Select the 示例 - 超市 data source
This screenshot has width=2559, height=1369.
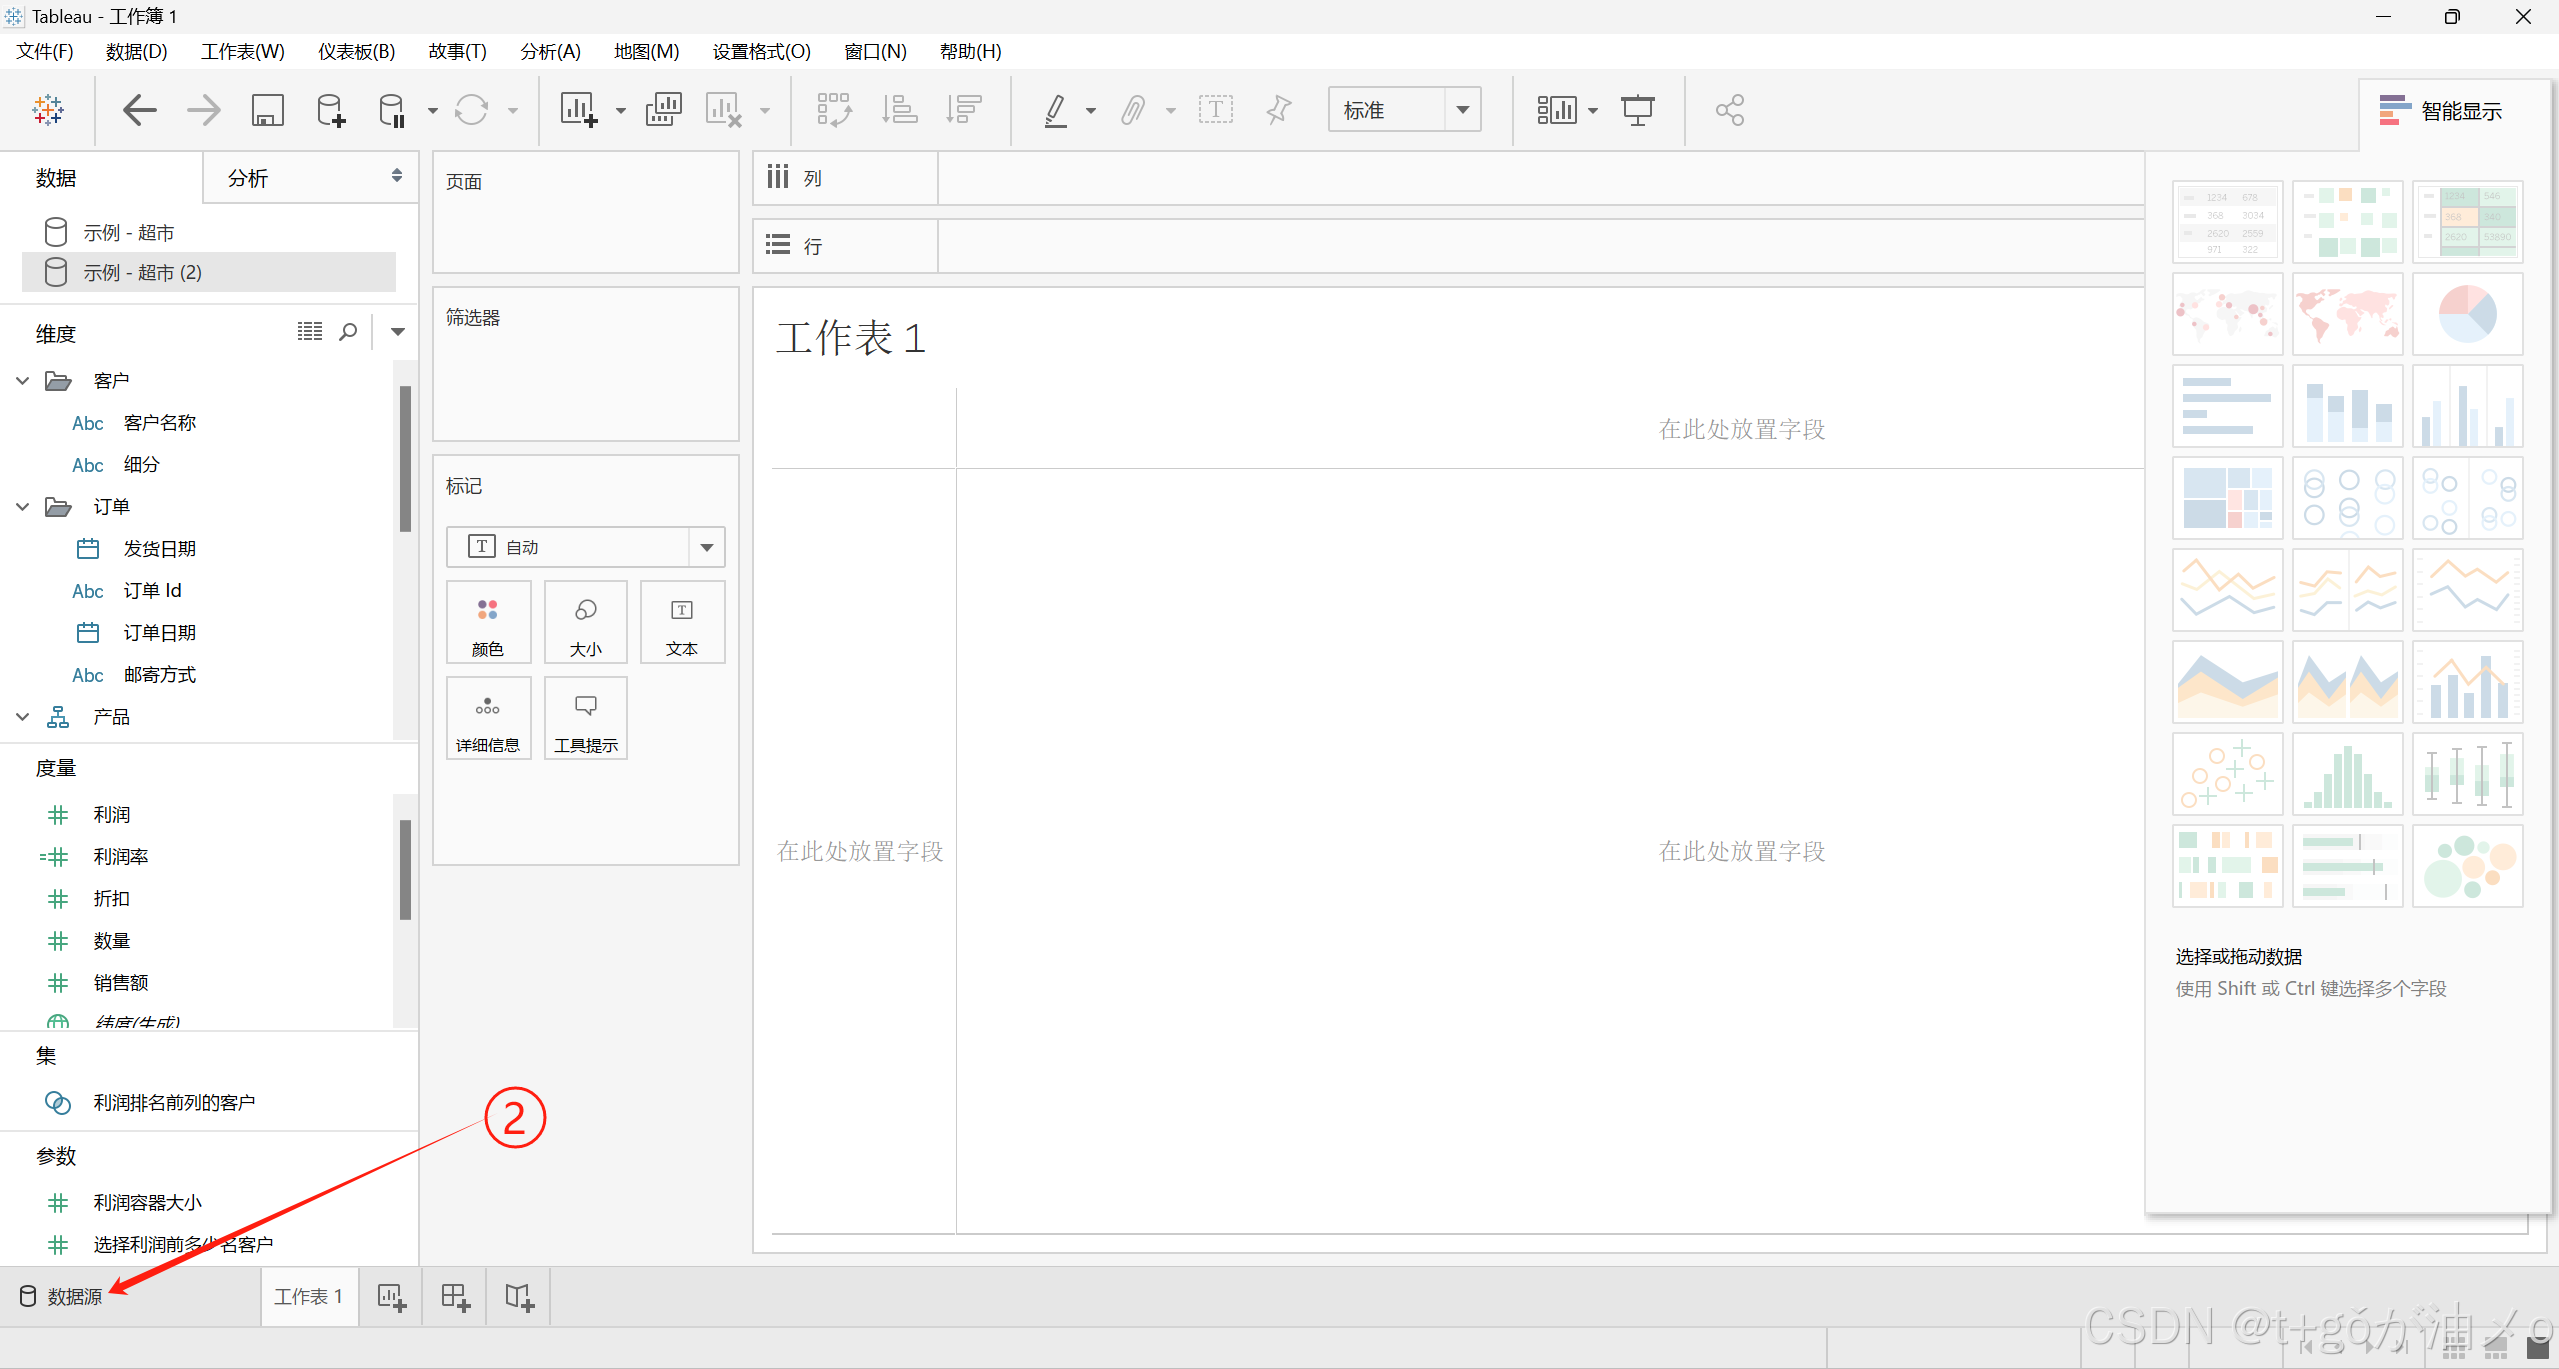pyautogui.click(x=128, y=233)
